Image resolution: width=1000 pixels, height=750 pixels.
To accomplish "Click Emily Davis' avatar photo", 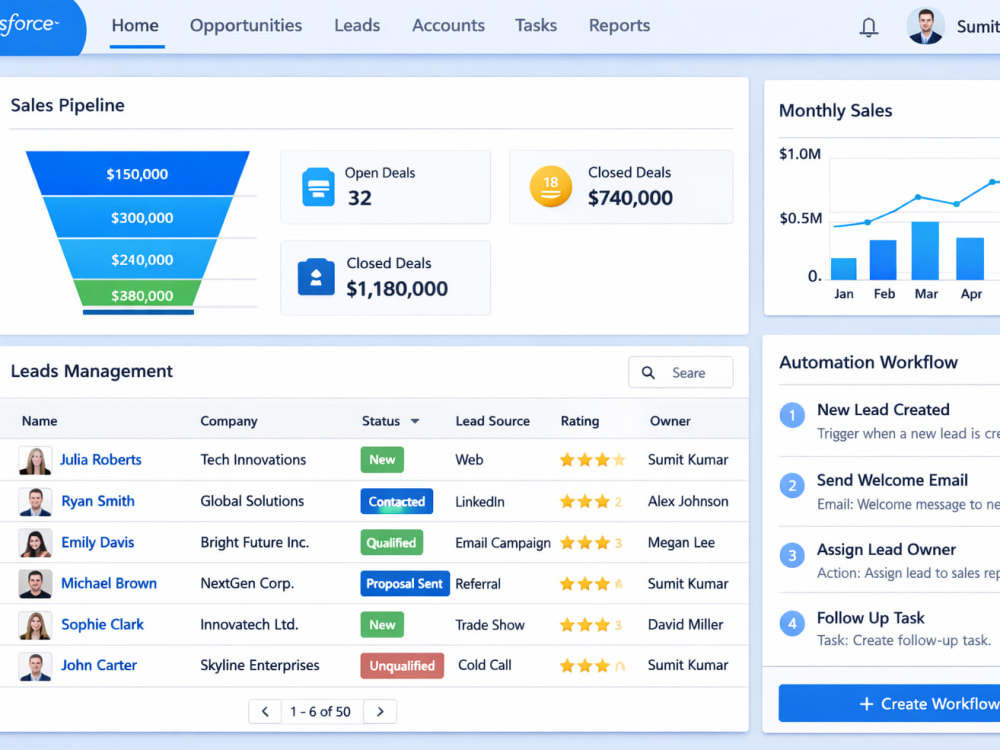I will point(35,543).
